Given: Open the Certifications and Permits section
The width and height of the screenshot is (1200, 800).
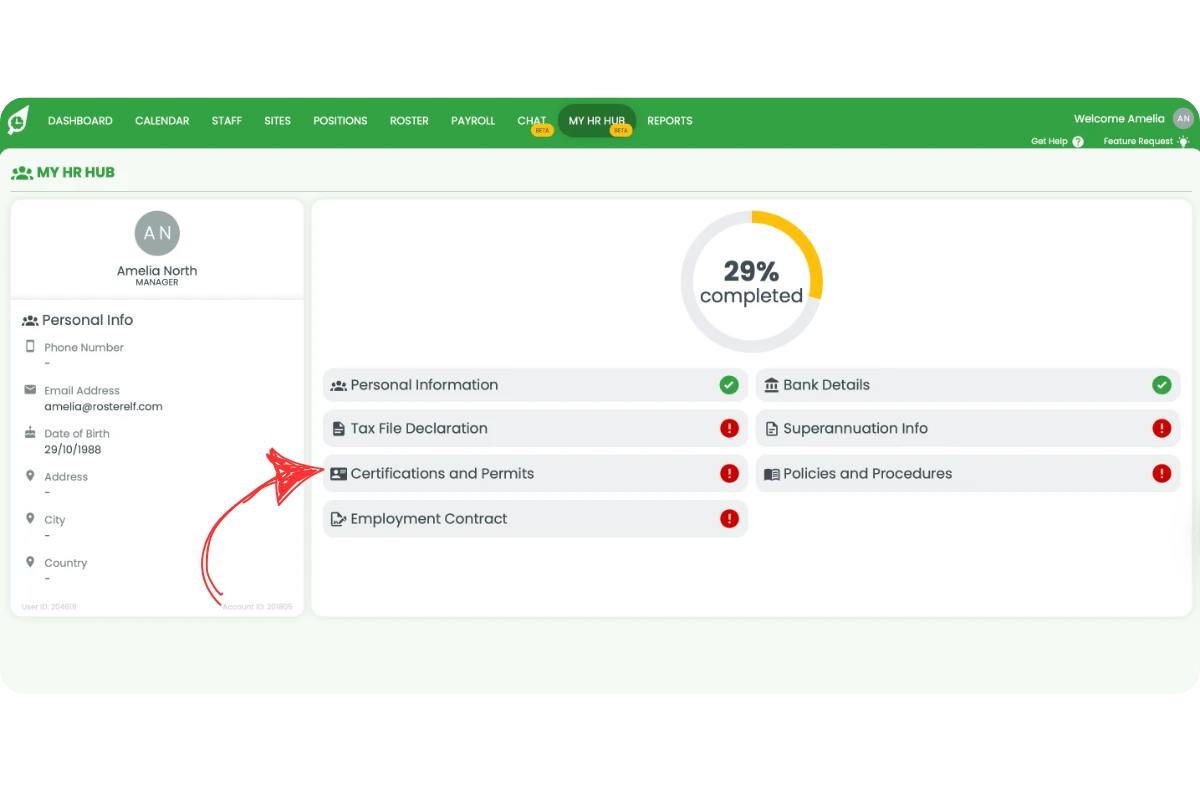Looking at the screenshot, I should pyautogui.click(x=535, y=474).
